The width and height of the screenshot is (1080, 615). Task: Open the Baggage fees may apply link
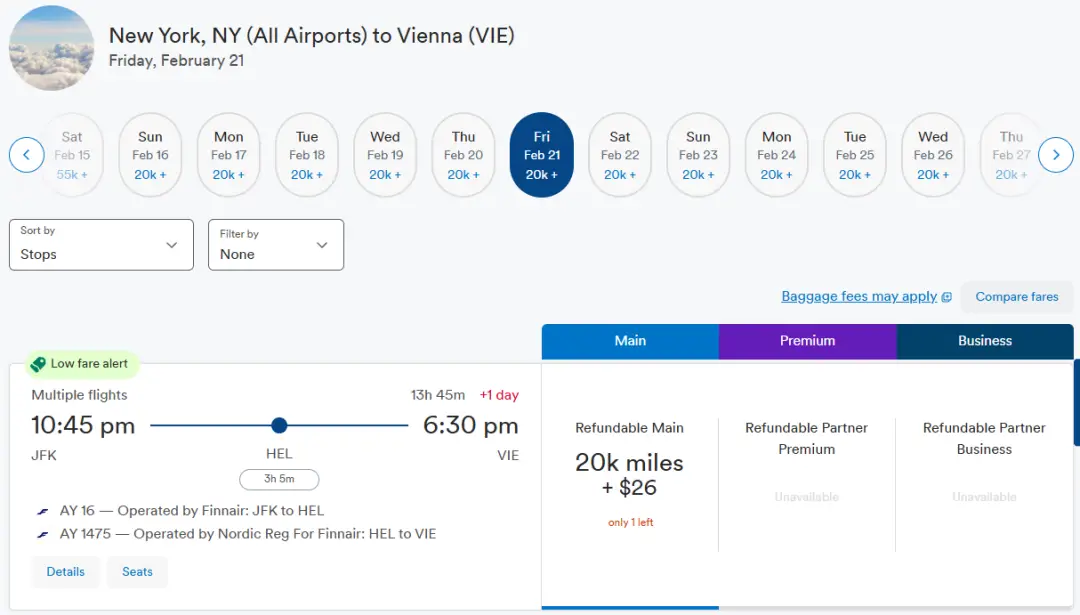(x=859, y=297)
